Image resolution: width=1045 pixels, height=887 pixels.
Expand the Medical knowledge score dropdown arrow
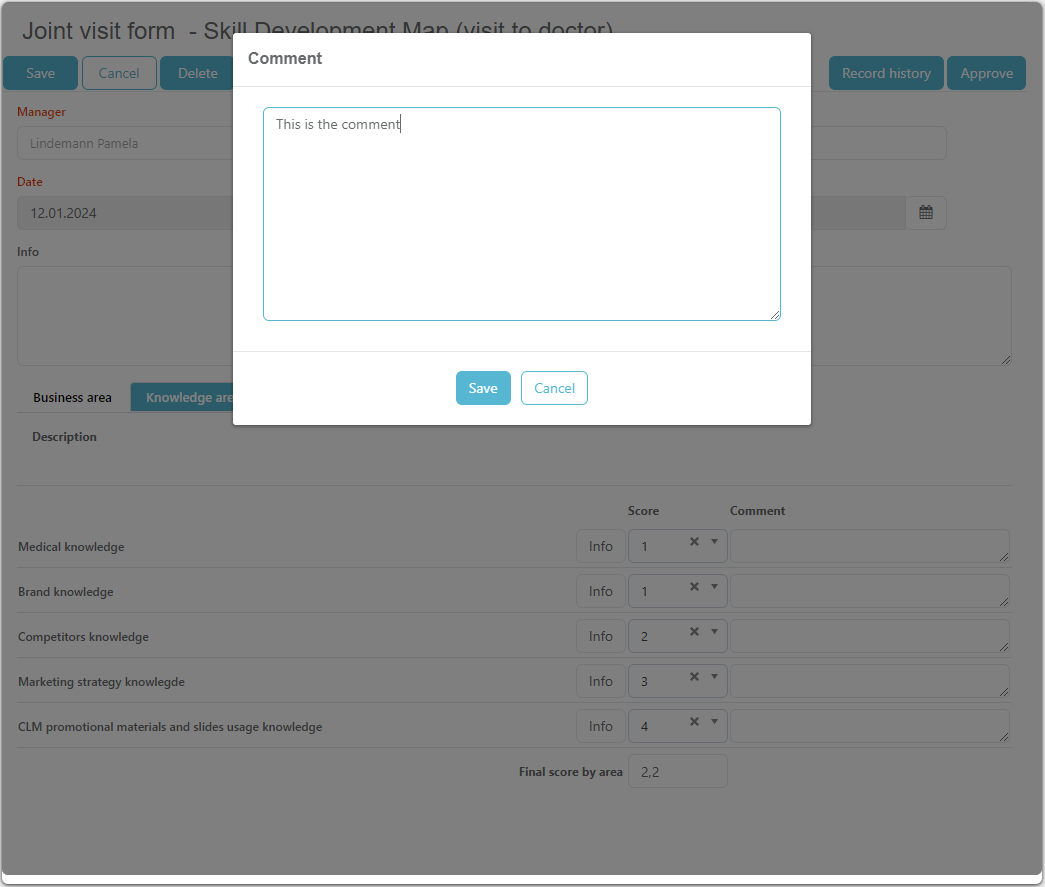click(x=714, y=542)
